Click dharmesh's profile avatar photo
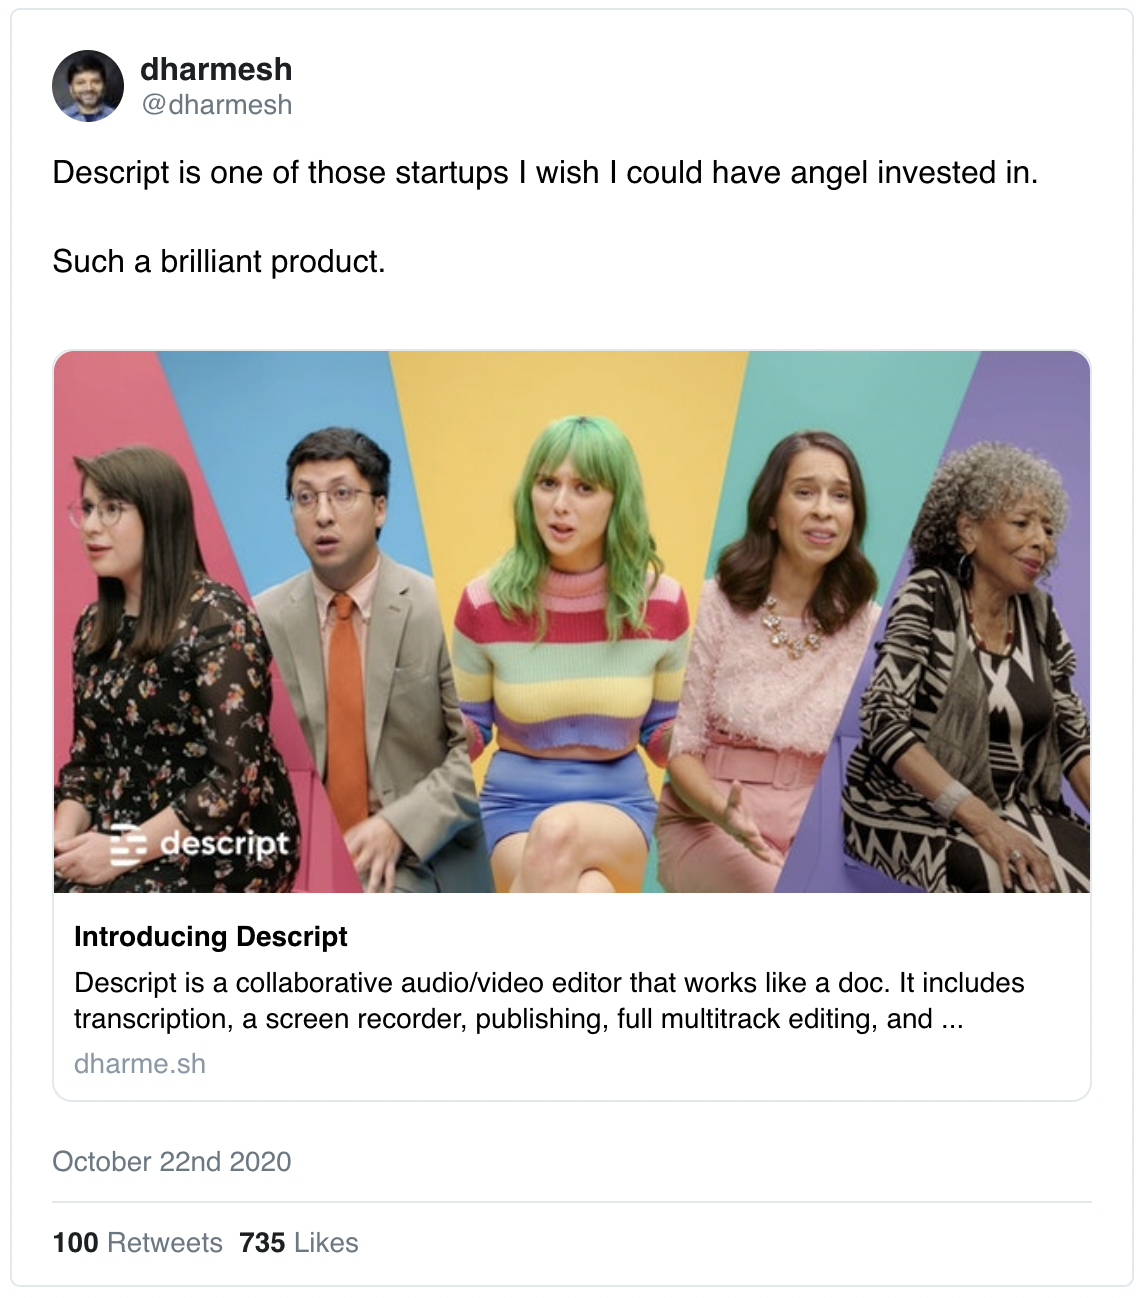The image size is (1142, 1298). tap(88, 86)
